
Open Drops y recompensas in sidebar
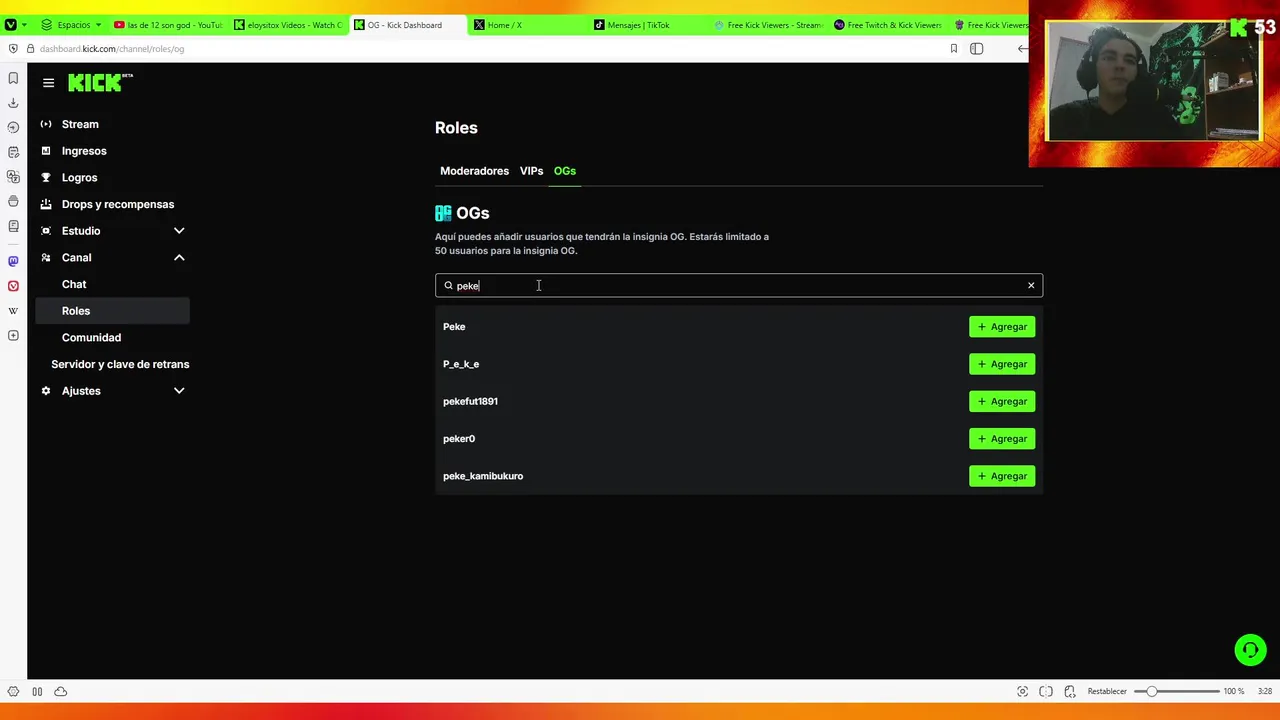coord(118,204)
